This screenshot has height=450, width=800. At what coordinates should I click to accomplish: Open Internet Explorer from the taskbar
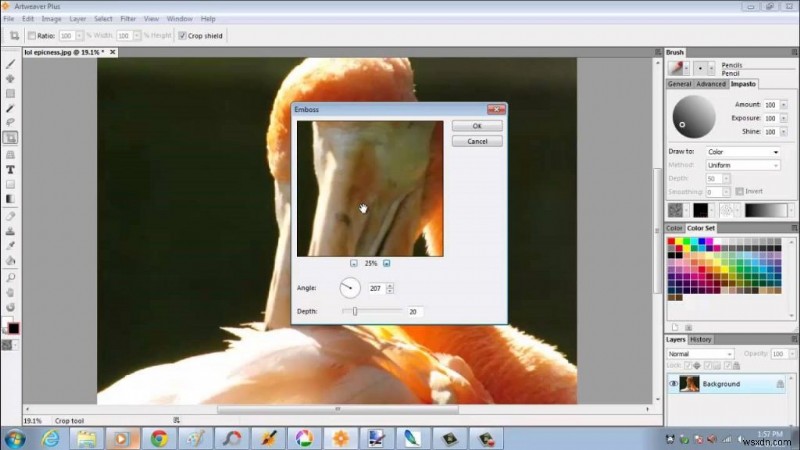pos(50,438)
